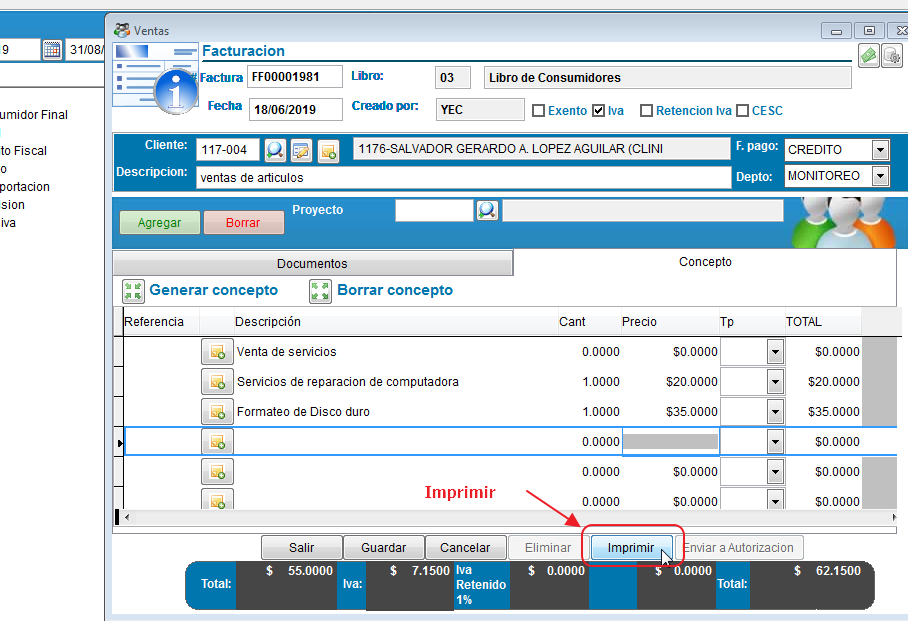This screenshot has height=621, width=908.
Task: Select the Concepto tab
Action: click(705, 262)
